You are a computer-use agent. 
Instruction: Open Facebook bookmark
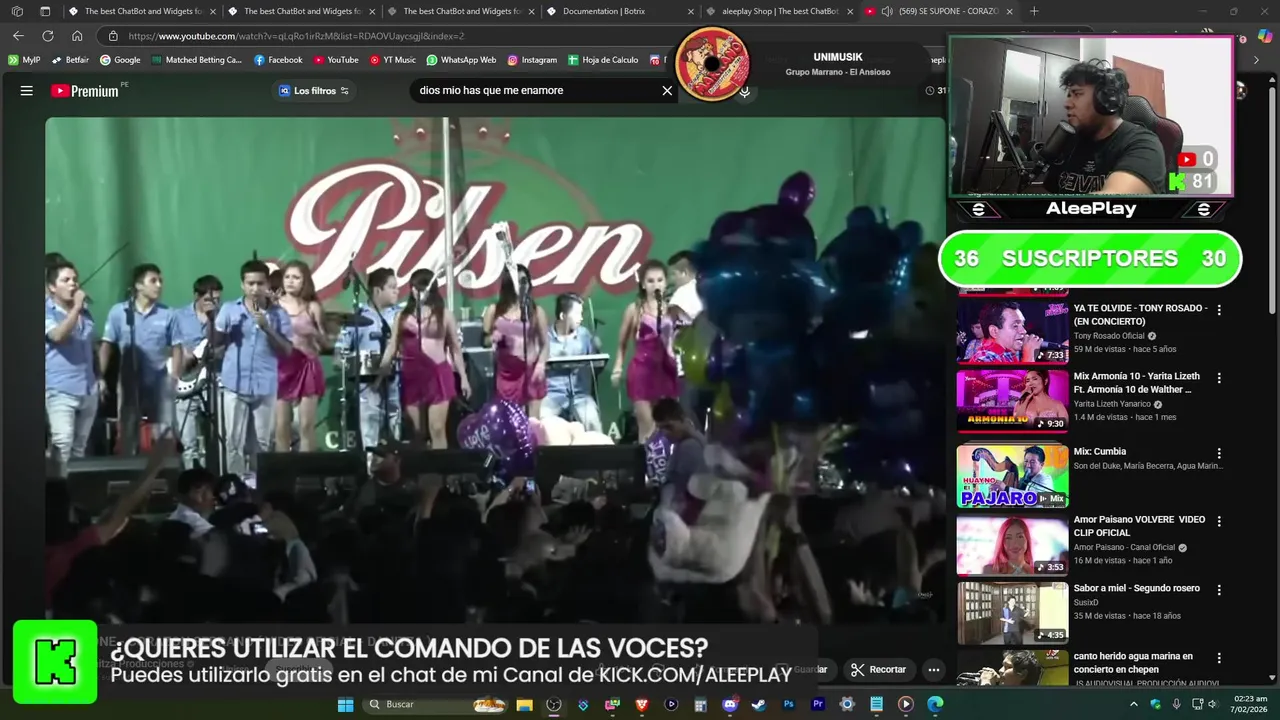[x=278, y=60]
